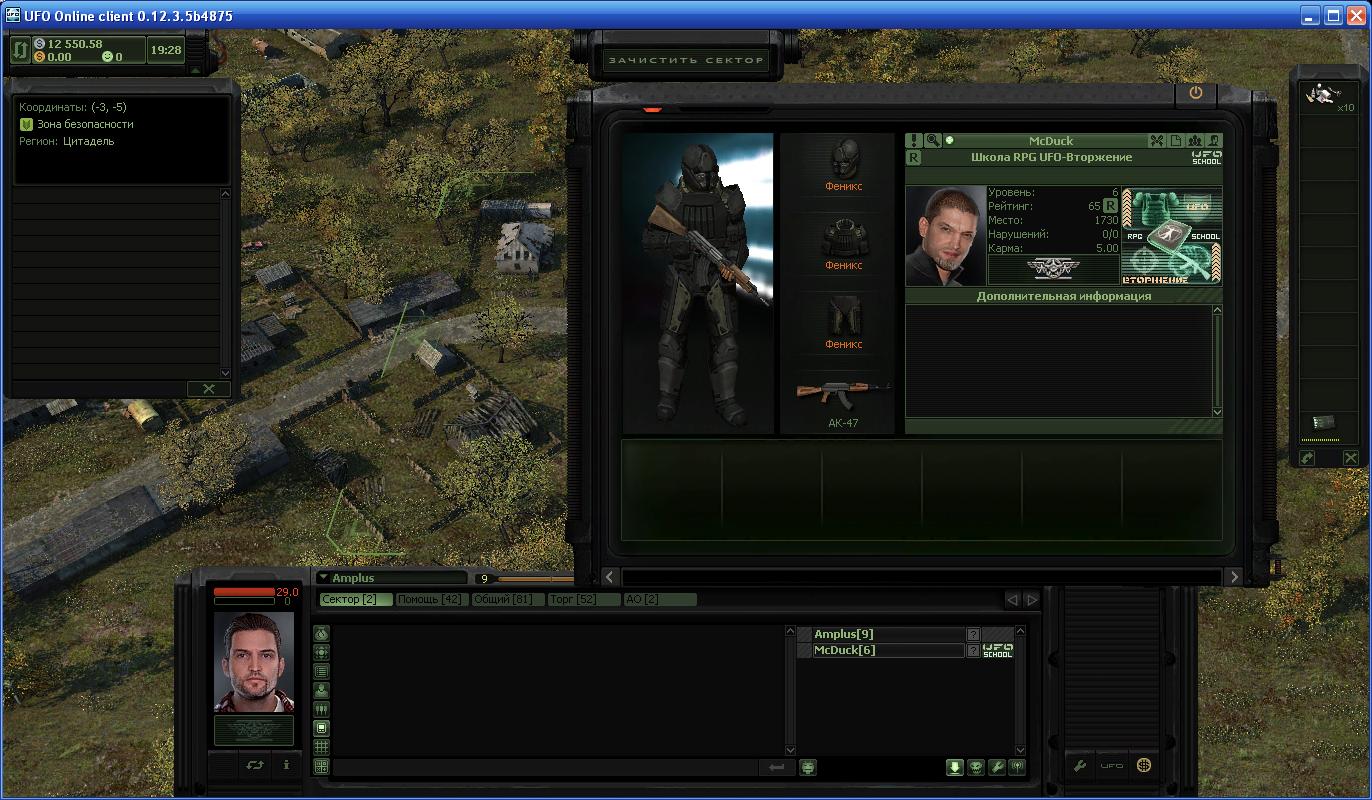The width and height of the screenshot is (1372, 800).
Task: Click the X button under the inventory strip
Action: coord(1350,458)
